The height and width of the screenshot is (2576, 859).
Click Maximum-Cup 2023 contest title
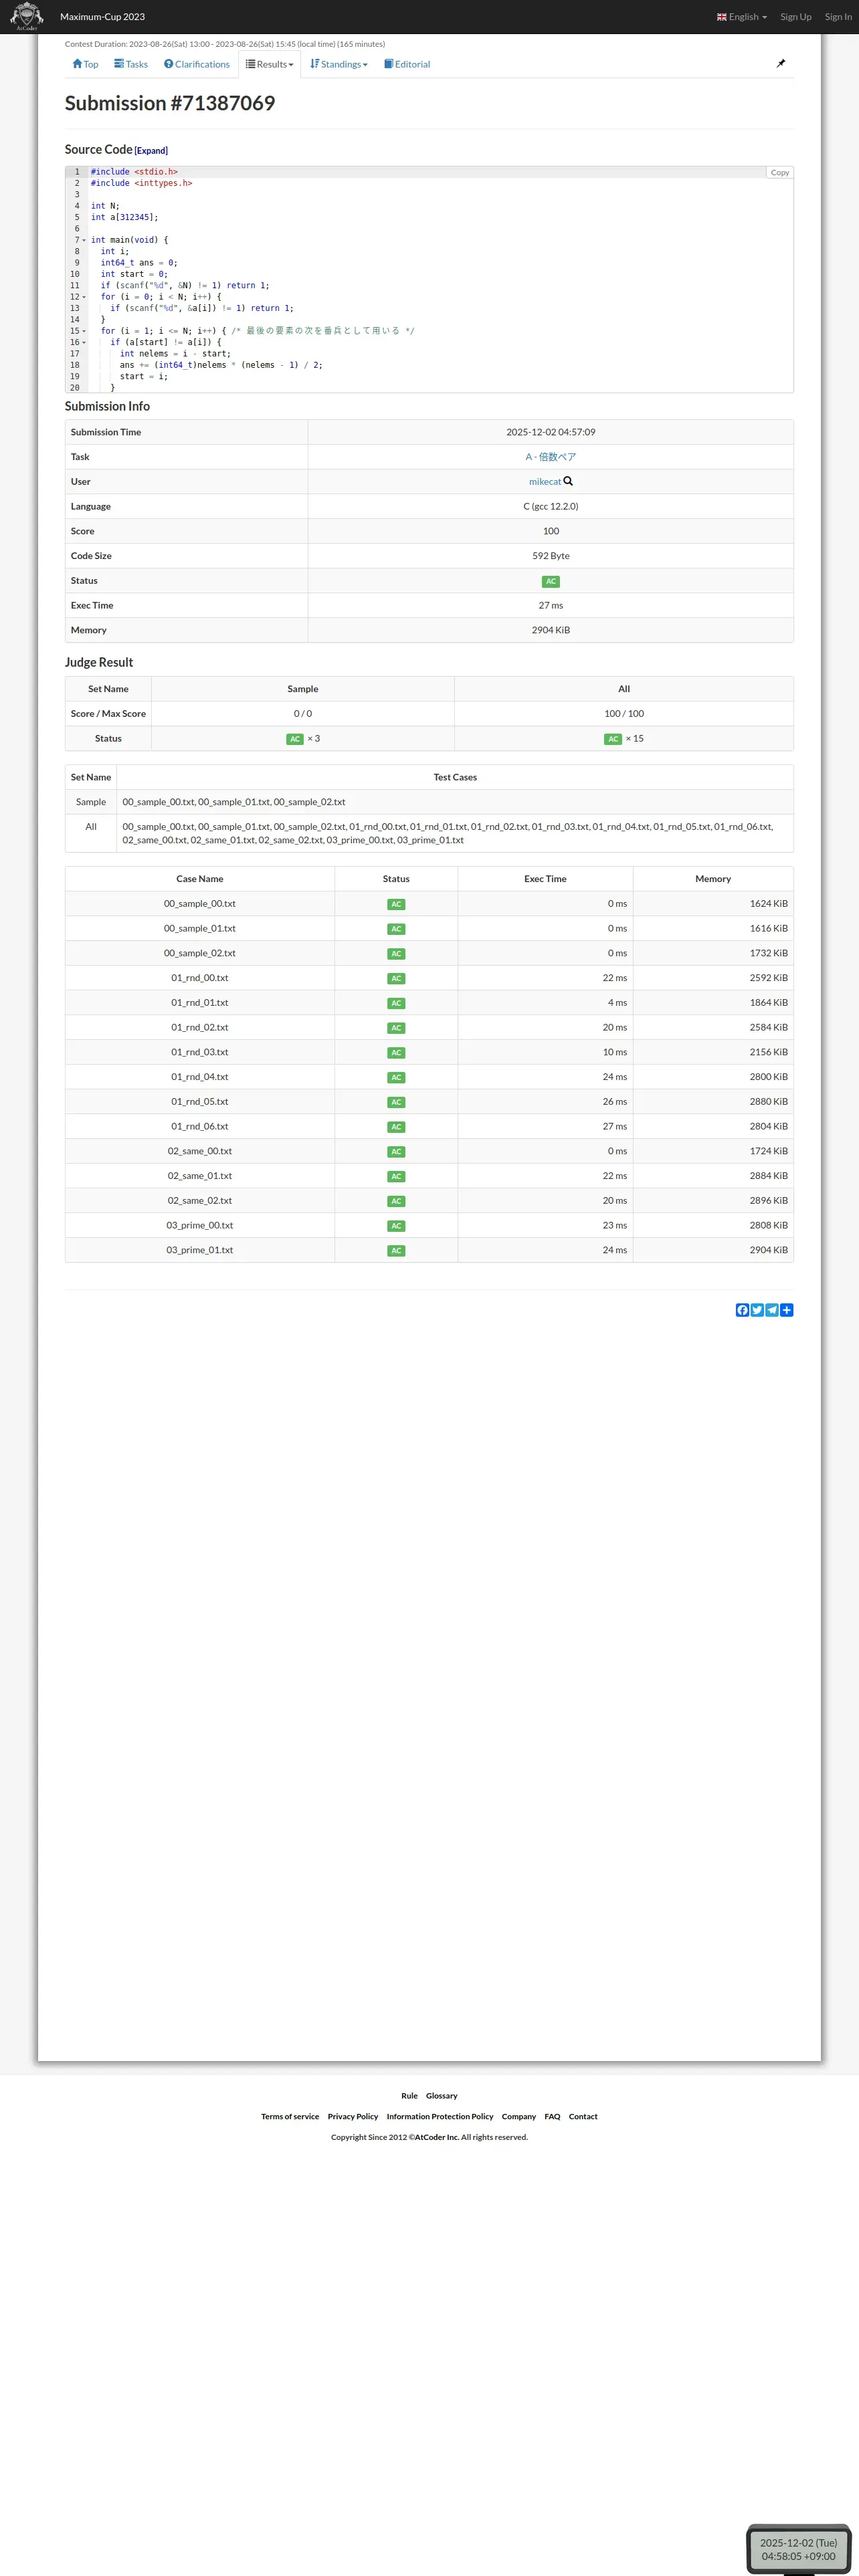tap(102, 17)
